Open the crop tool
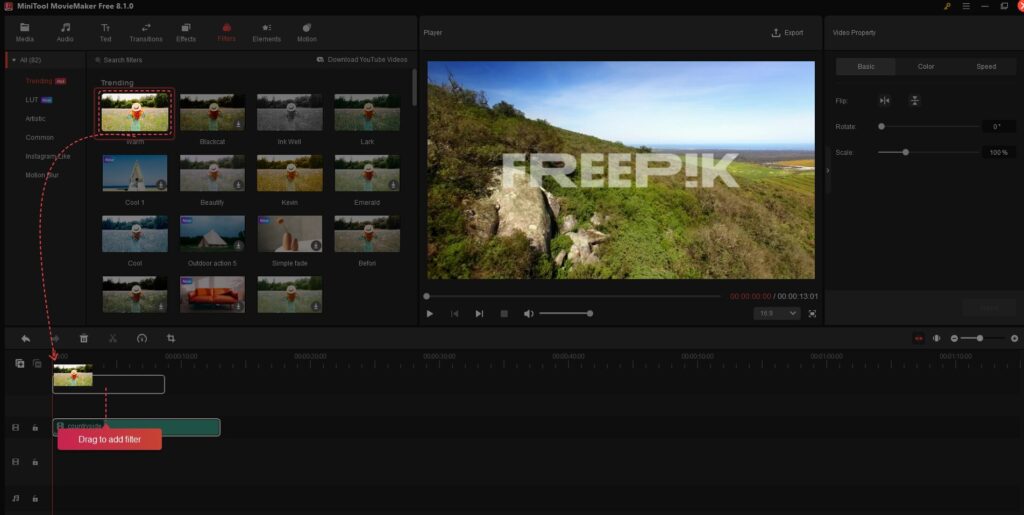 point(171,339)
